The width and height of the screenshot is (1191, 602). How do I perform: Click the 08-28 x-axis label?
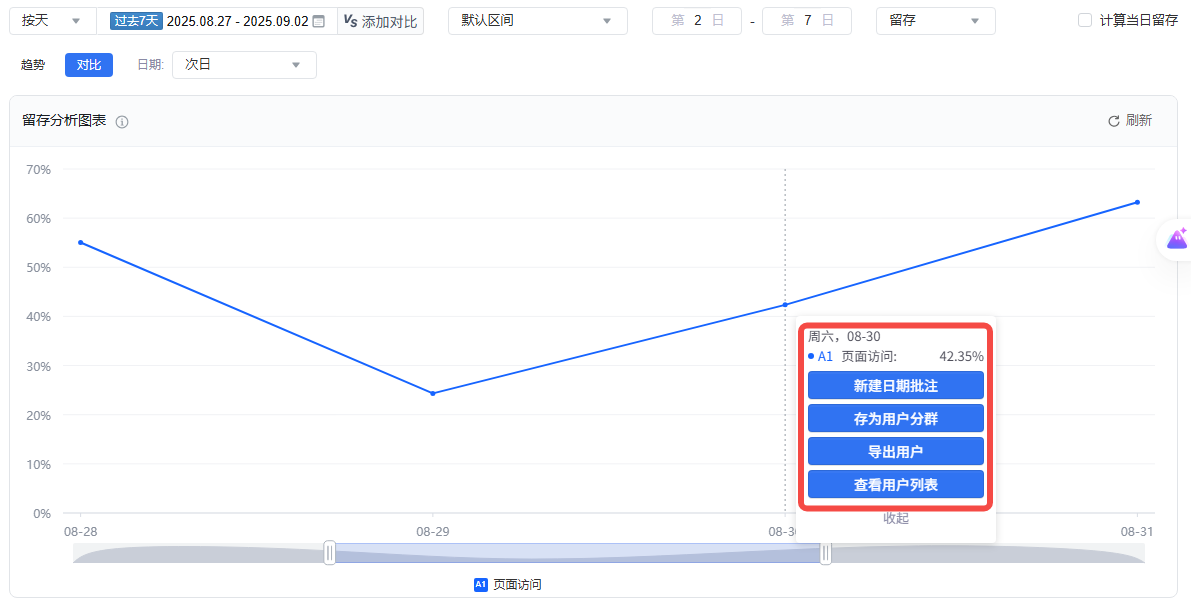pyautogui.click(x=80, y=532)
